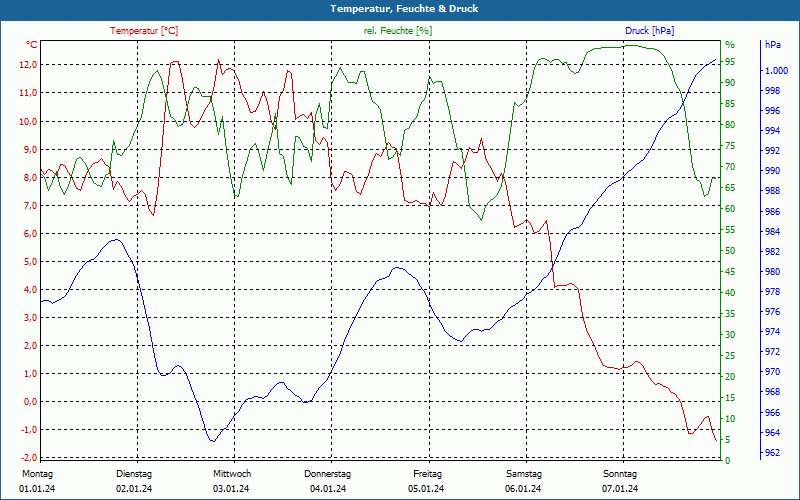The image size is (800, 500).
Task: Click the '4,0' temperature axis value
Action: [30, 290]
